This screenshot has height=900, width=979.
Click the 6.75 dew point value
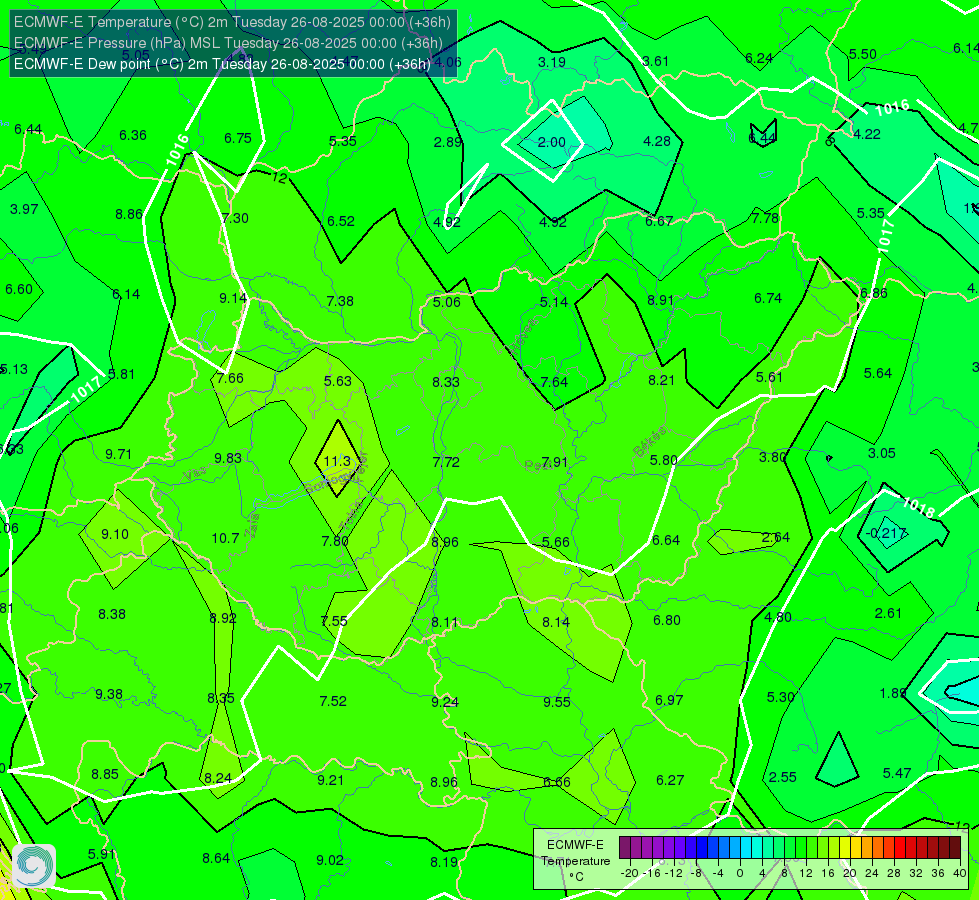click(238, 138)
